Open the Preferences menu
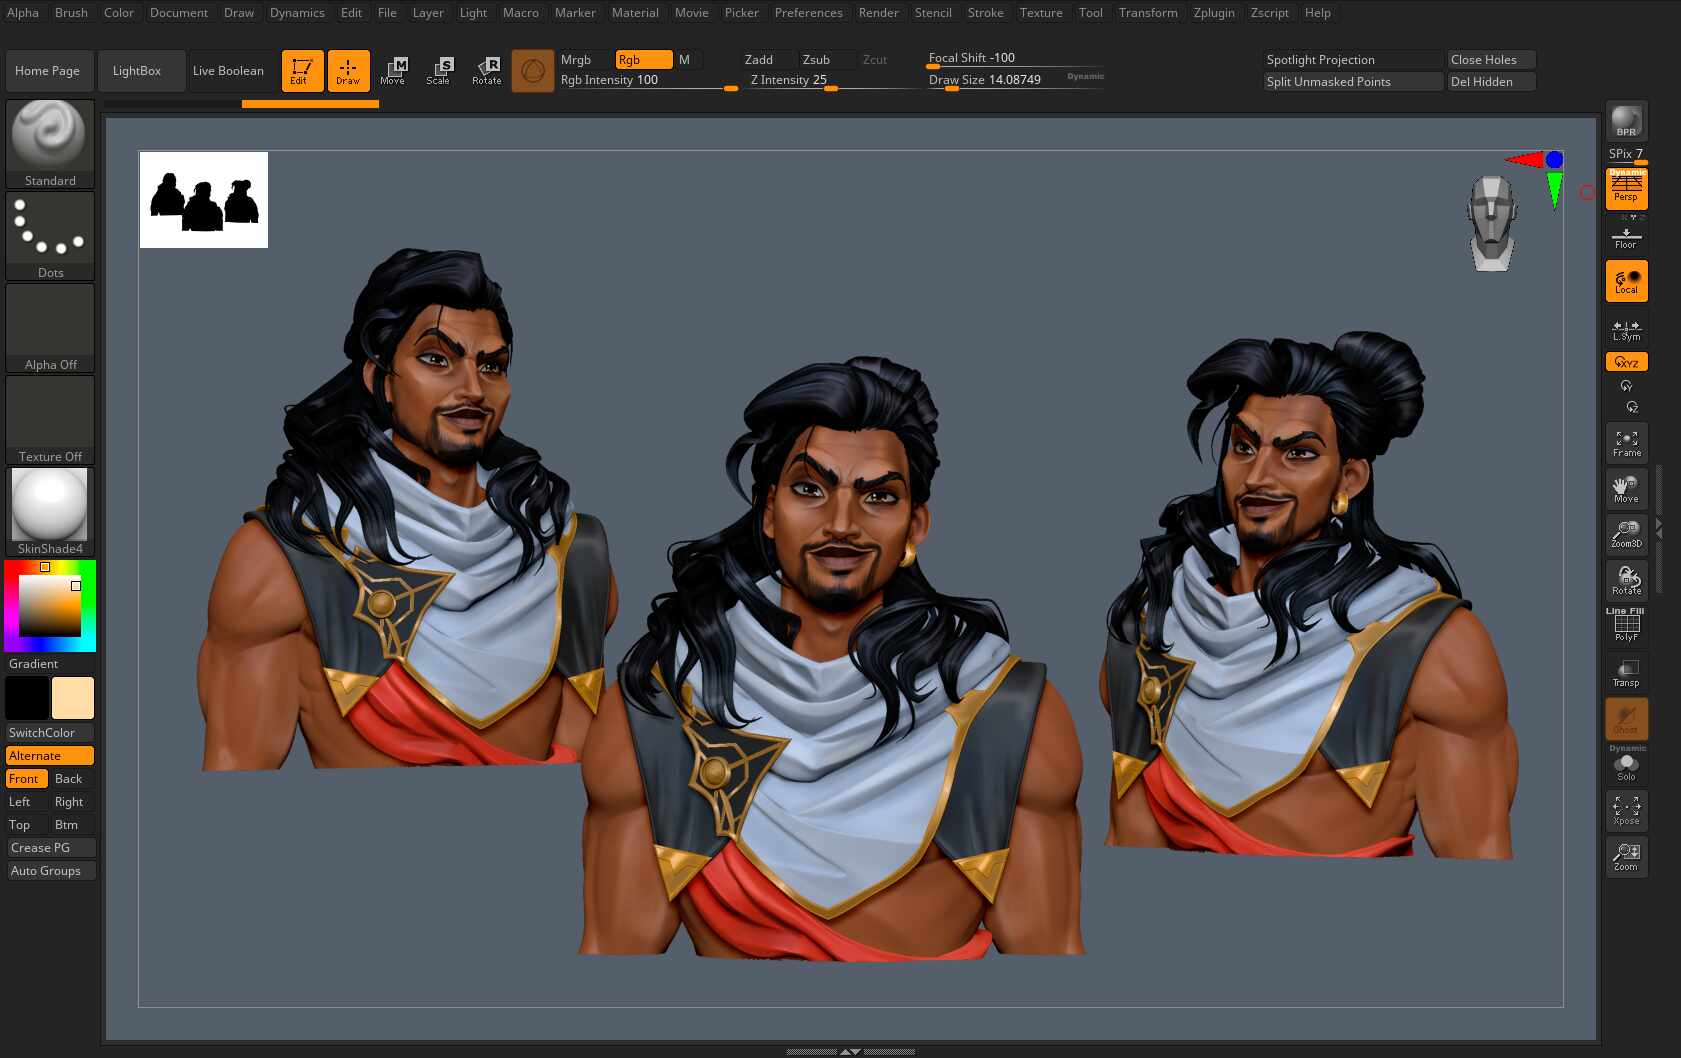Image resolution: width=1681 pixels, height=1058 pixels. (x=808, y=13)
